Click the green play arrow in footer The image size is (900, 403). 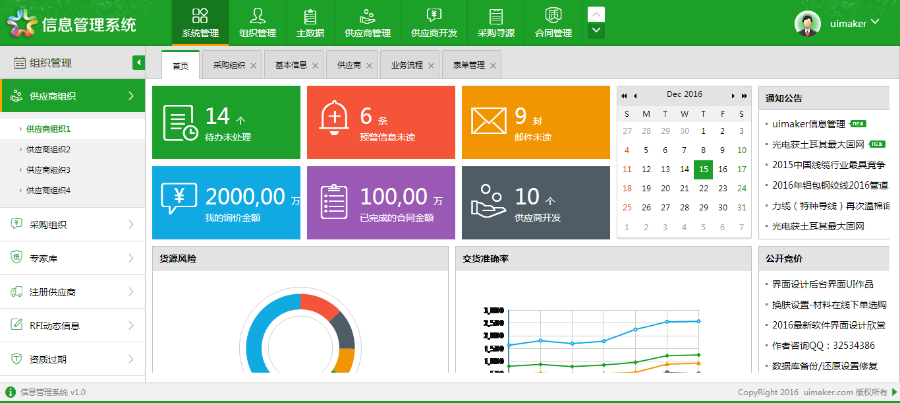click(x=894, y=392)
